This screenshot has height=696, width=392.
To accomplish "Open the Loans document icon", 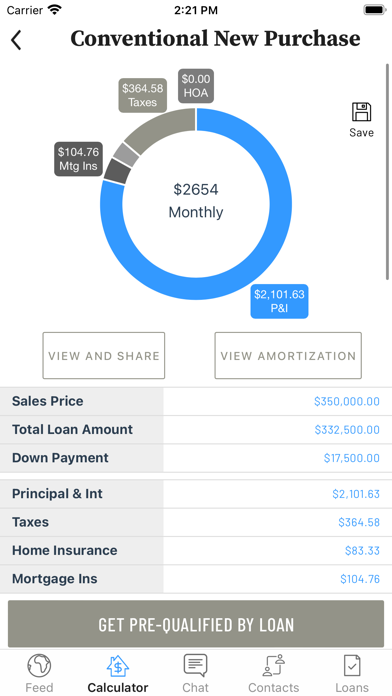I will [x=352, y=666].
